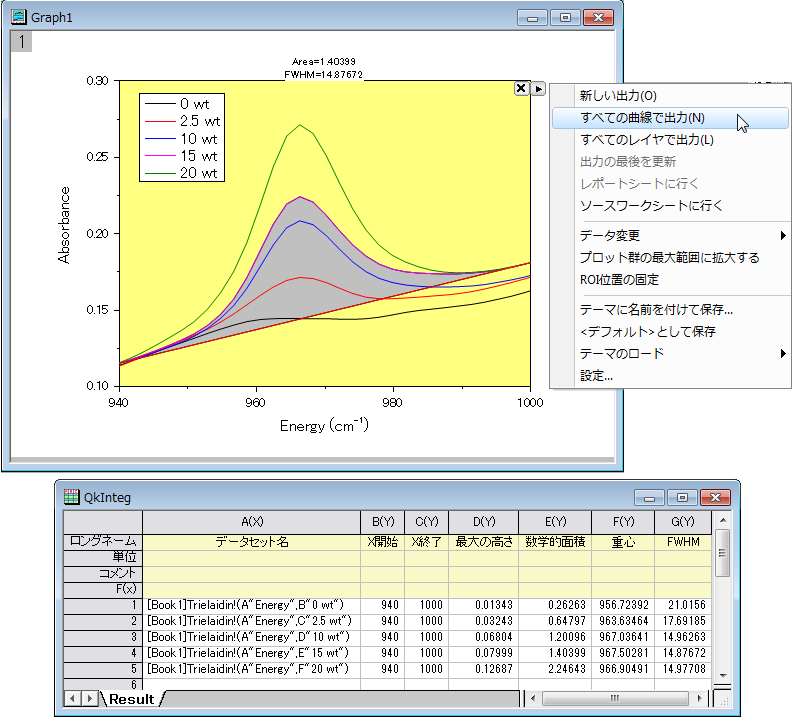Select column header D(Y)
Image resolution: width=793 pixels, height=721 pixels.
tap(483, 522)
